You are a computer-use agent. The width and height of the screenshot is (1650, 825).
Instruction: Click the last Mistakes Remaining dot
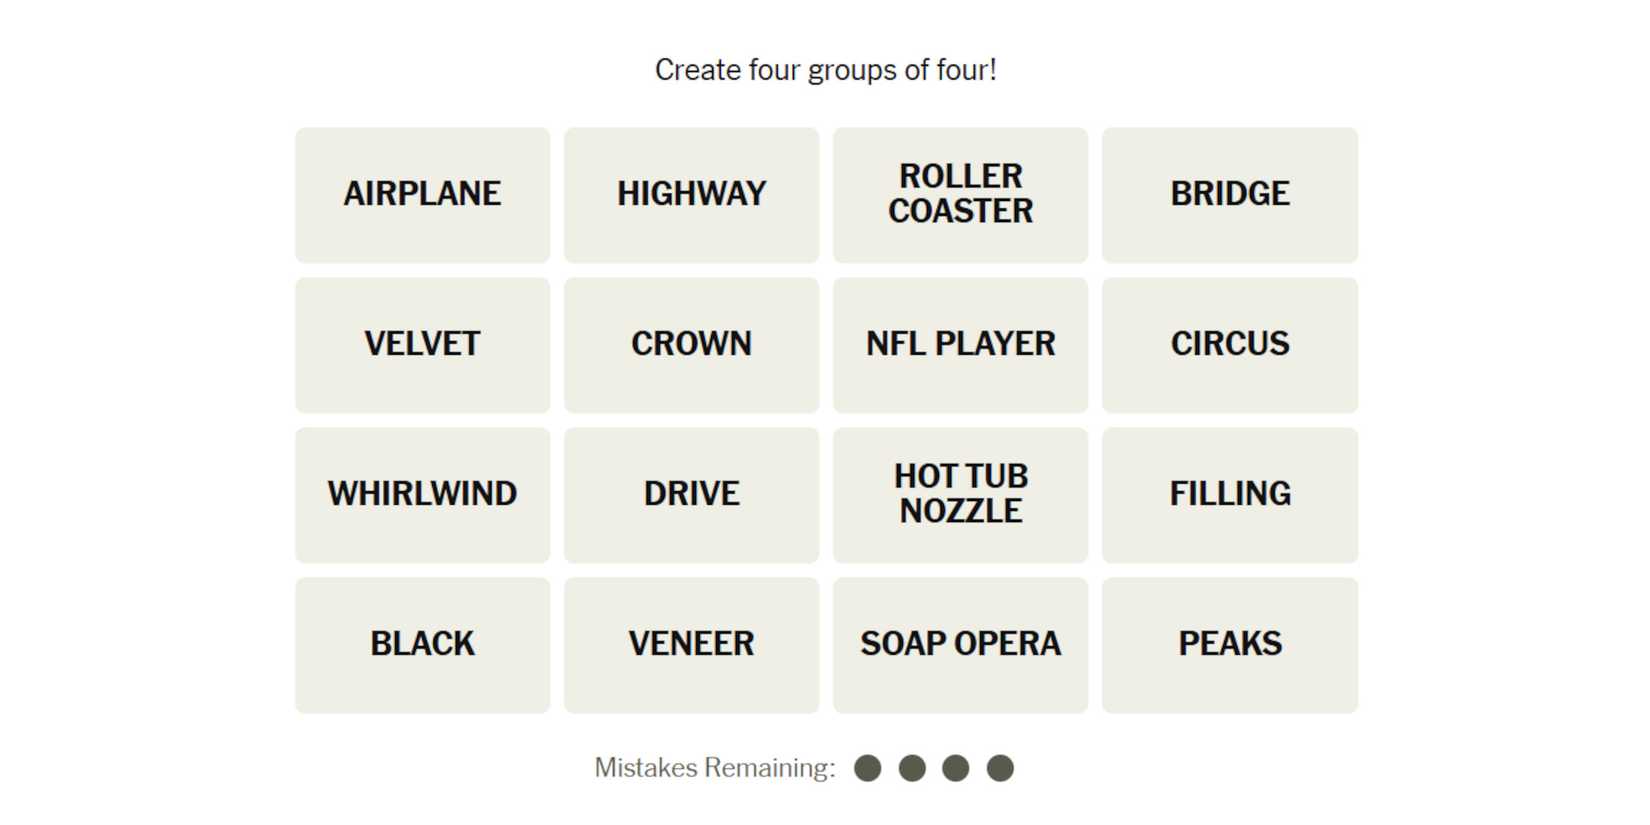click(x=1000, y=768)
